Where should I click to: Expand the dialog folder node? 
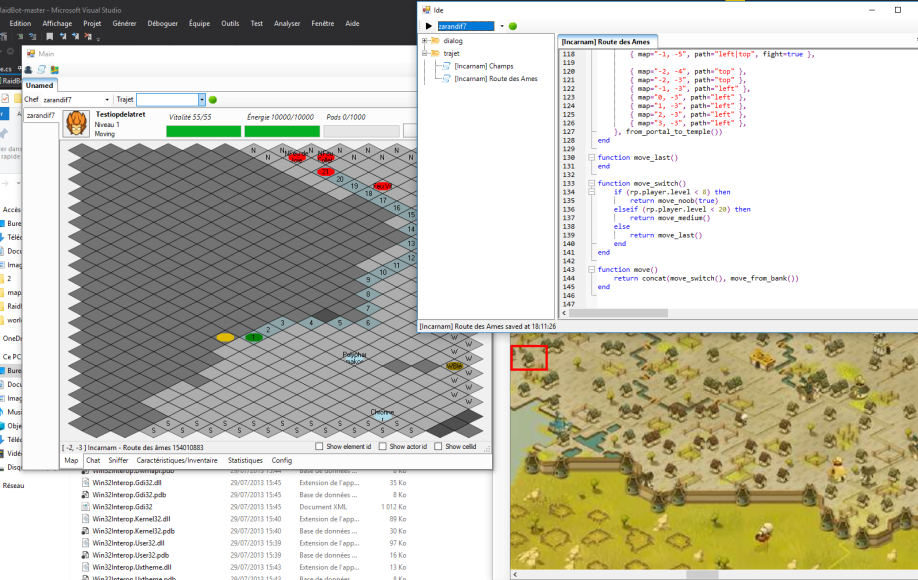point(424,40)
